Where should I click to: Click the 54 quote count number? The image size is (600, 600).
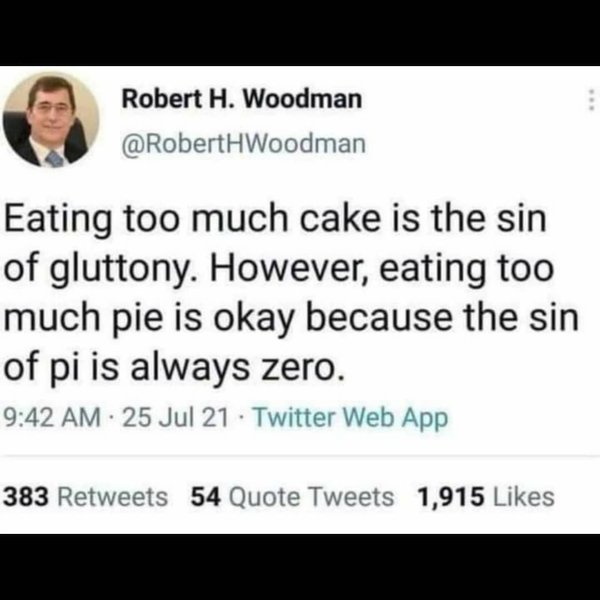click(206, 496)
